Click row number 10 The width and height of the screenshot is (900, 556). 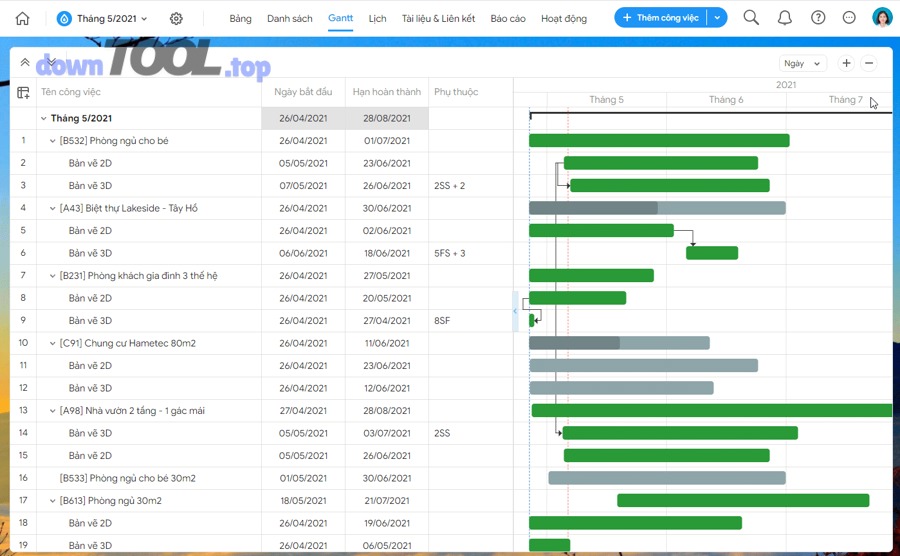pos(23,343)
